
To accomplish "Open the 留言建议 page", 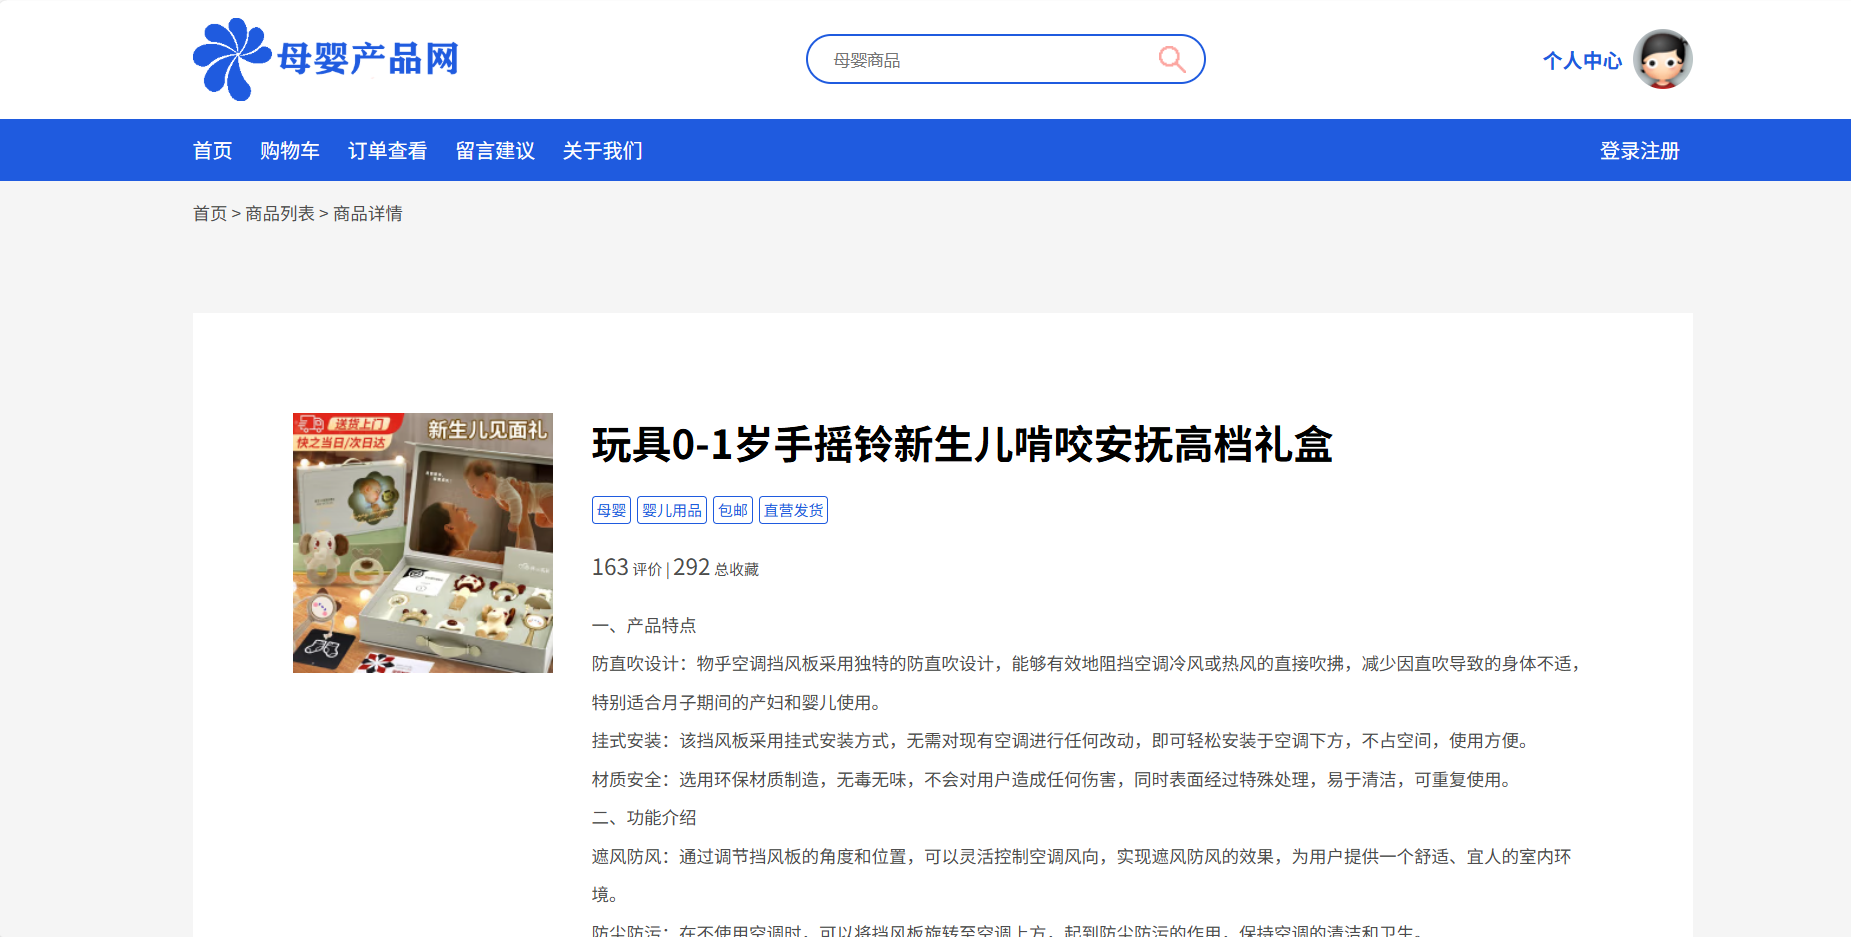I will 495,151.
